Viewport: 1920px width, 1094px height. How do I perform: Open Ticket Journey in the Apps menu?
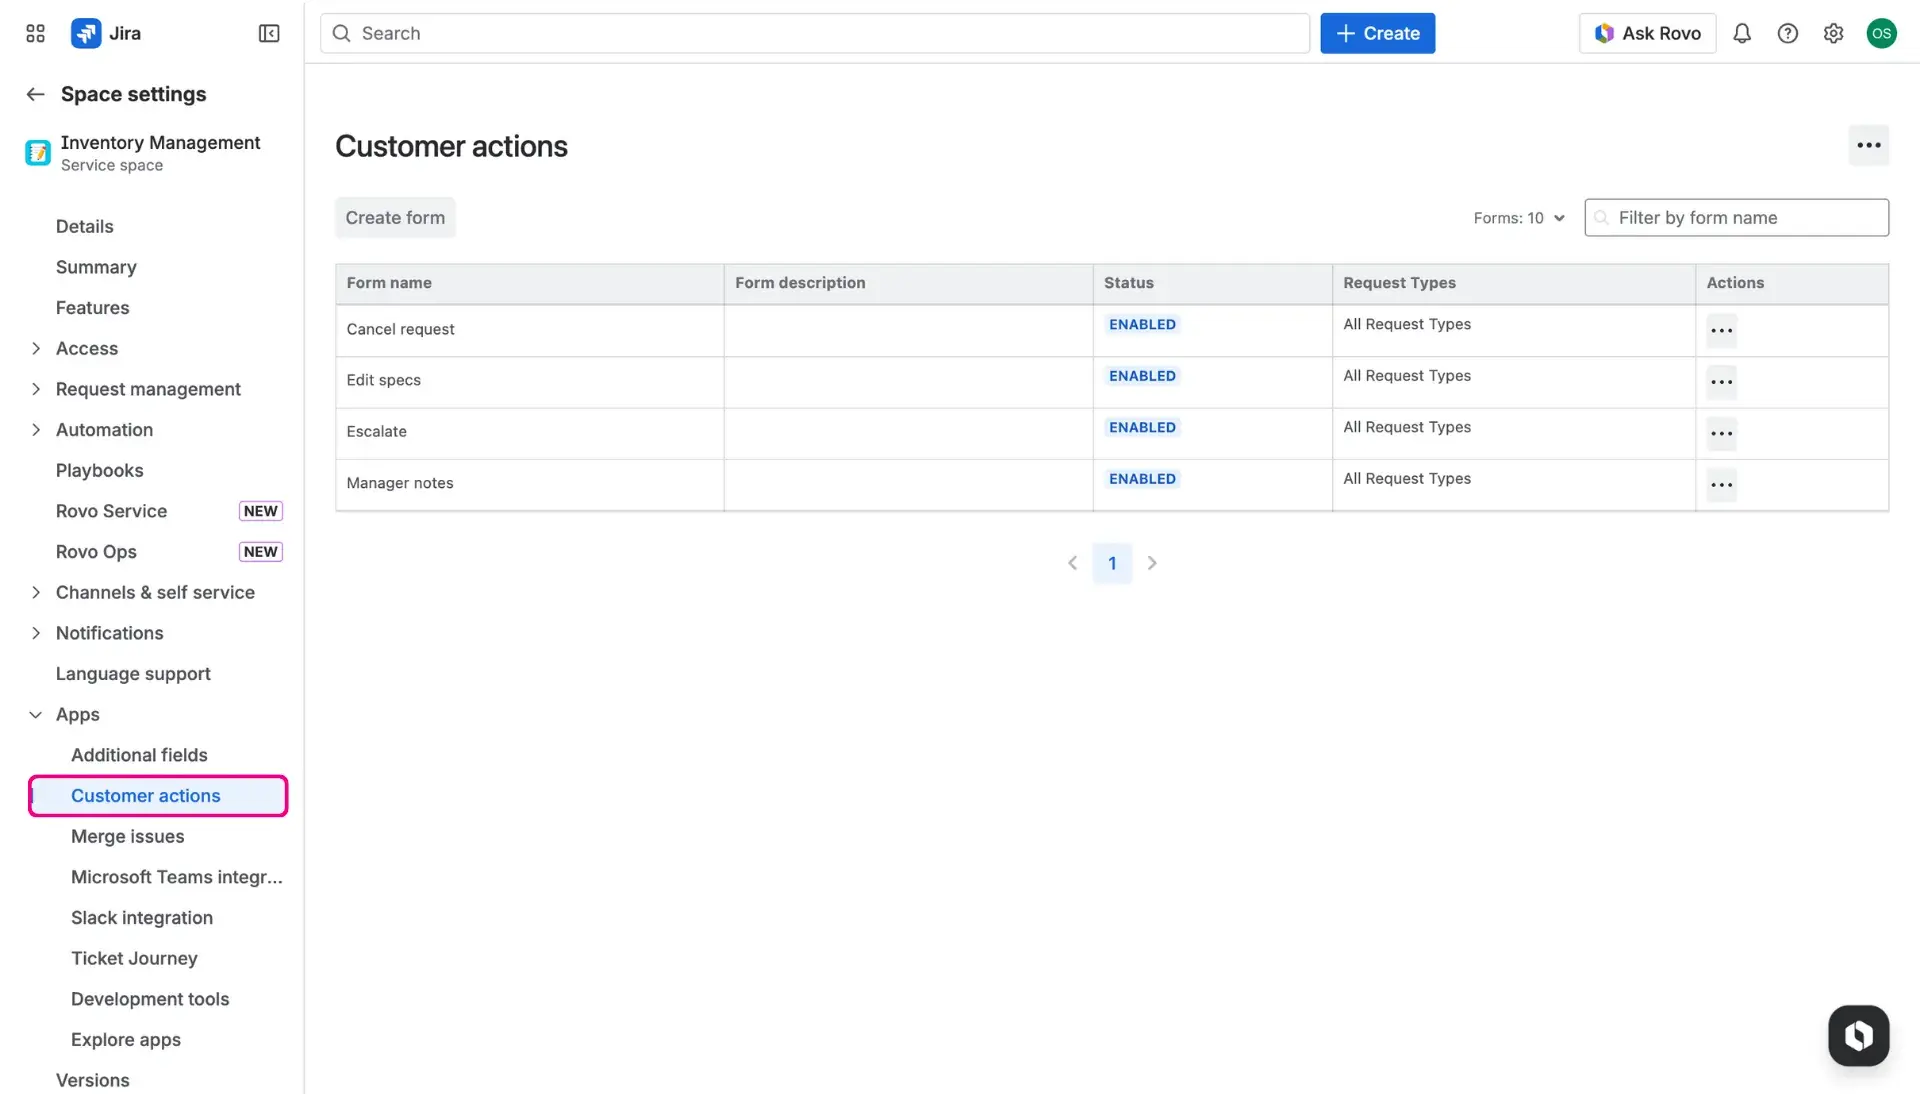(x=134, y=958)
